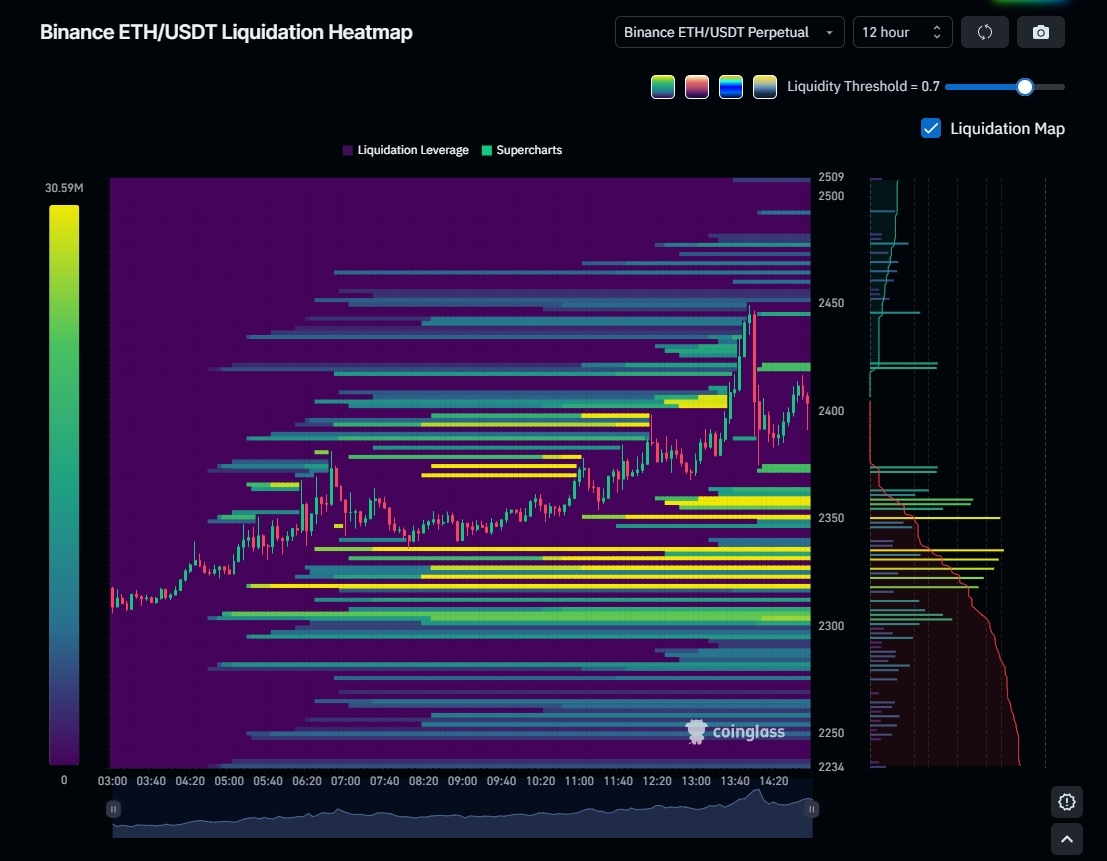Open the Binance ETH/USDT Perpetual dropdown

(729, 32)
